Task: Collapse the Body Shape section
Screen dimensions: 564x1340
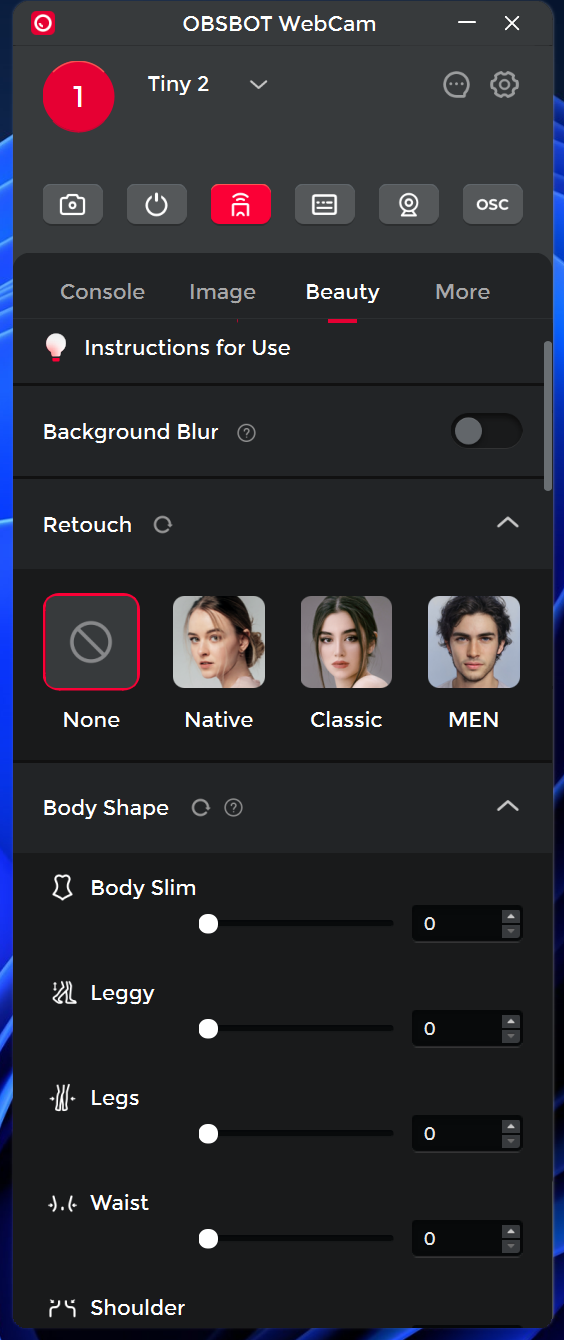Action: [508, 805]
